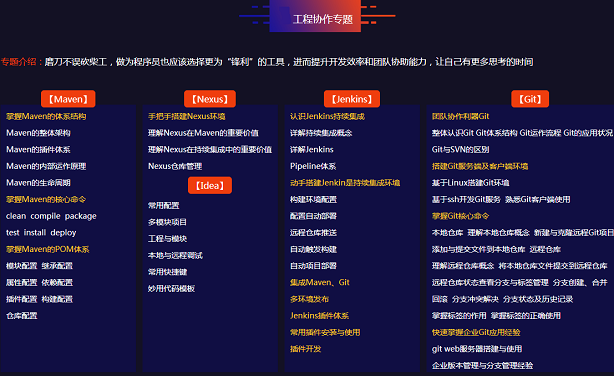
Task: Click 远程仓库状态查看分支与标签管理 line
Action: pyautogui.click(x=490, y=282)
